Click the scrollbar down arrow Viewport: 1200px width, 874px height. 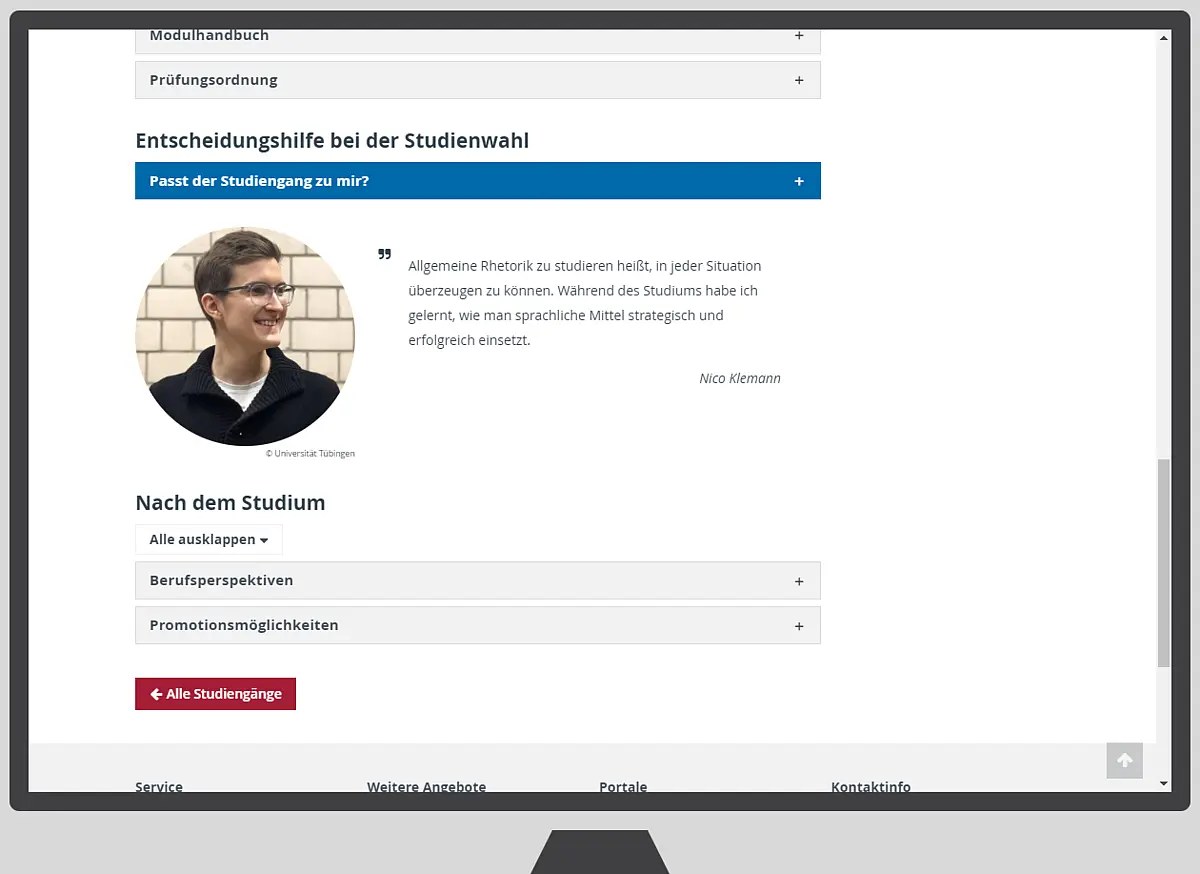[x=1163, y=783]
